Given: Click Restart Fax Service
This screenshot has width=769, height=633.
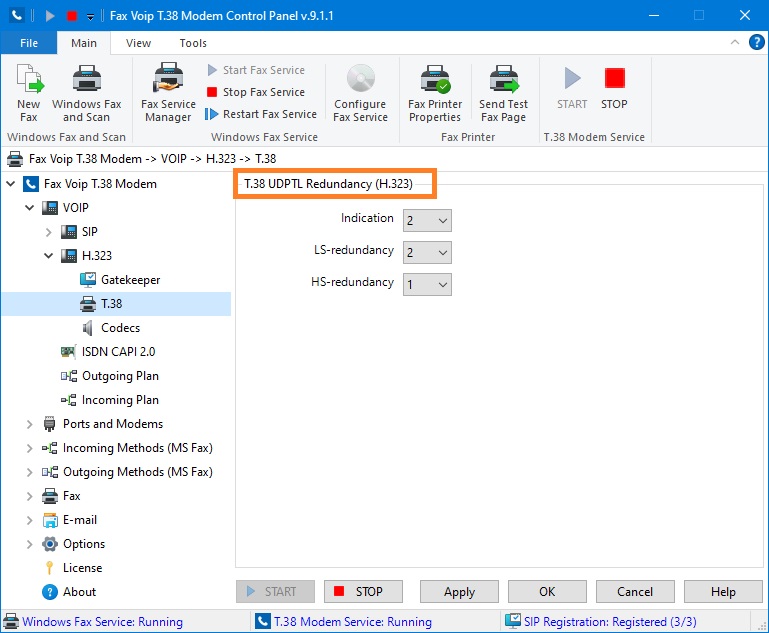Looking at the screenshot, I should click(x=261, y=114).
